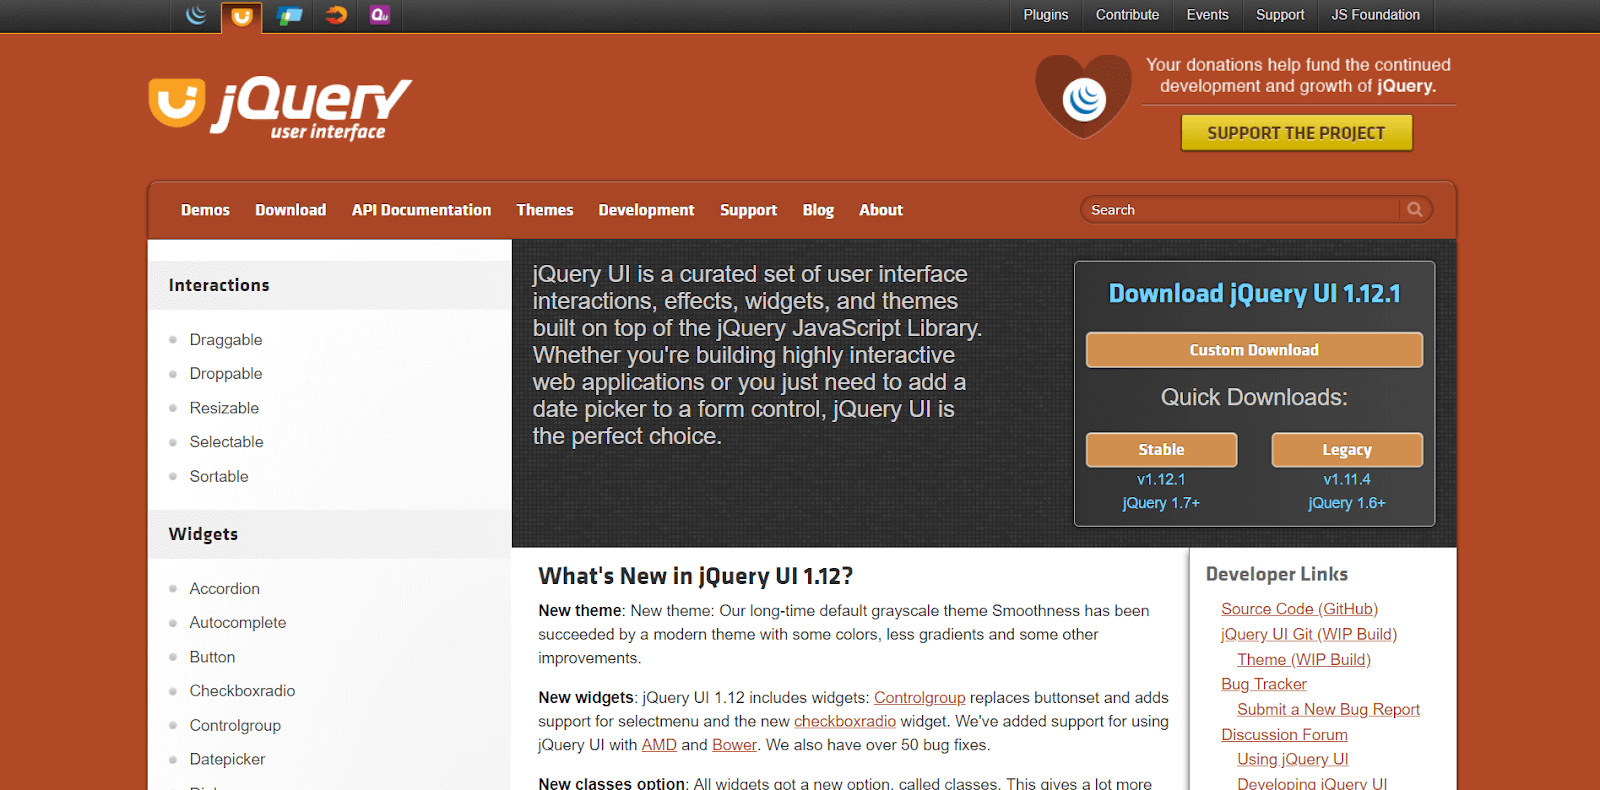
Task: Open the Selectable interaction
Action: [x=227, y=442]
